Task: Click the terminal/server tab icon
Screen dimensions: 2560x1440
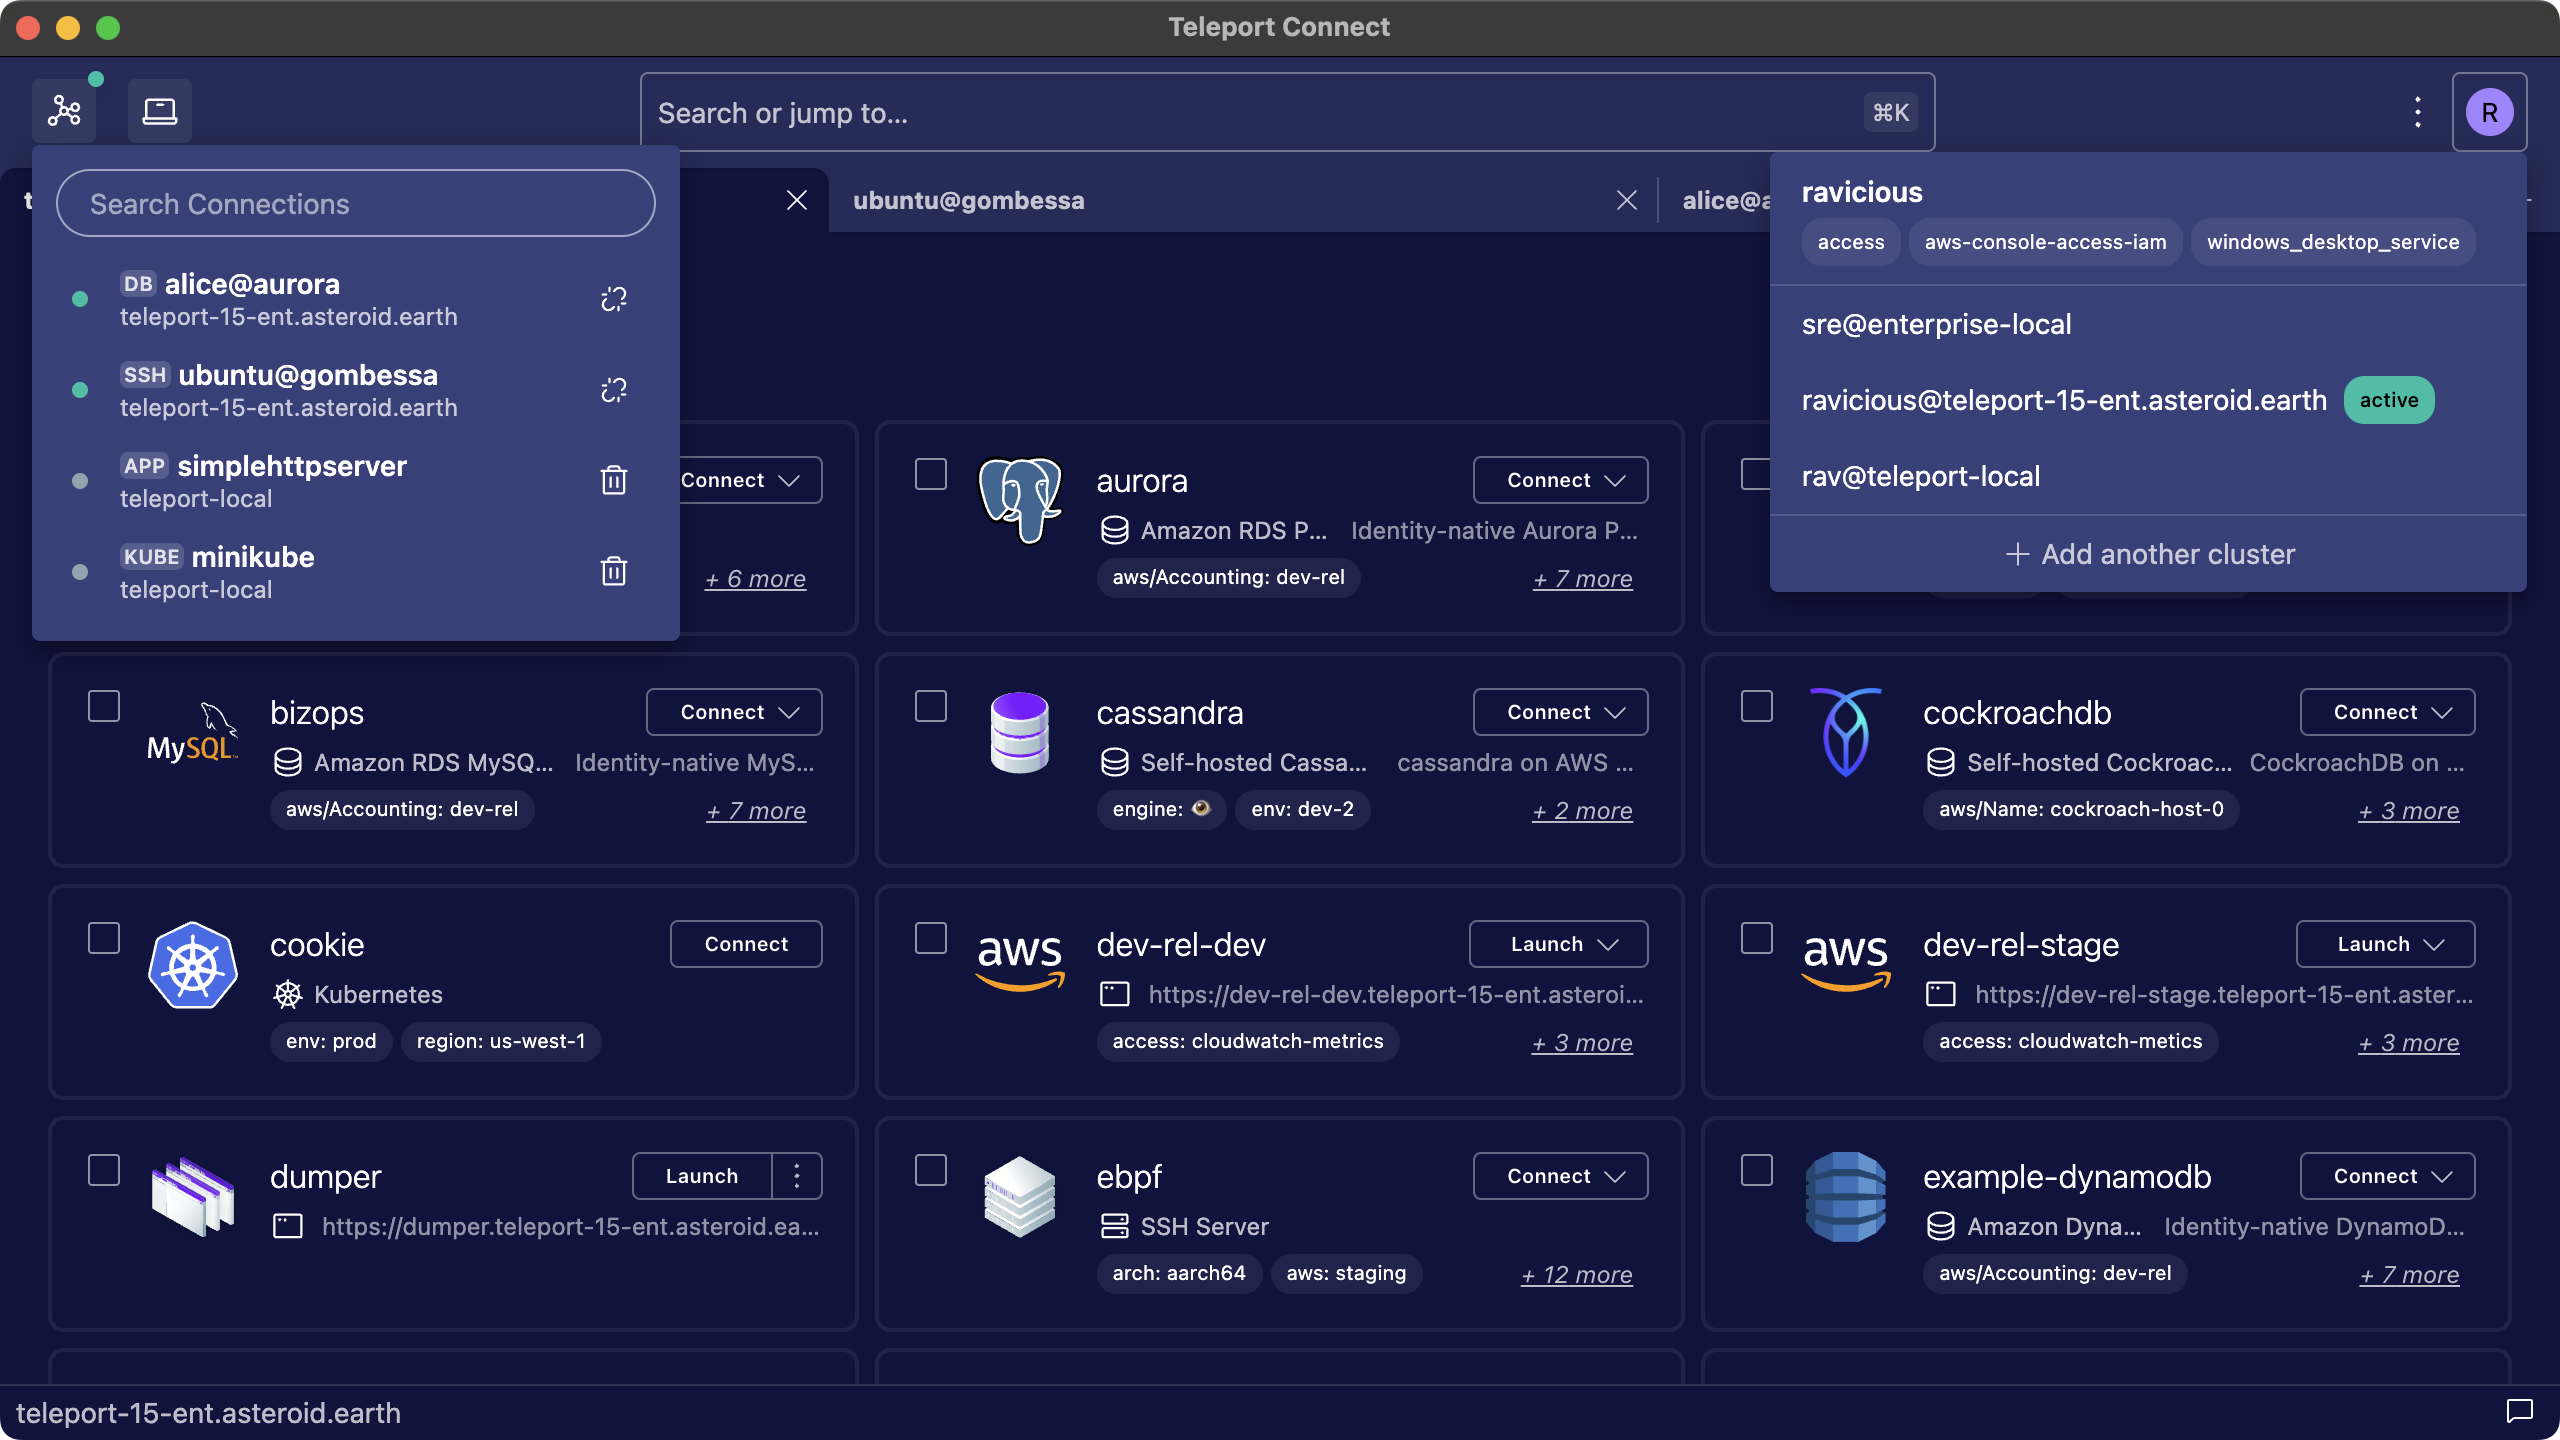Action: click(160, 111)
